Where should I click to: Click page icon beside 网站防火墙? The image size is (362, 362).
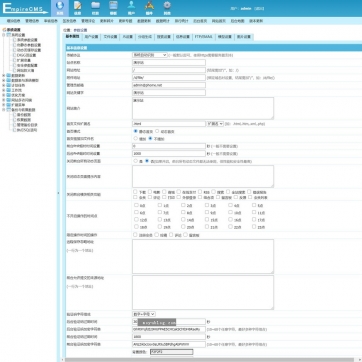[14, 70]
